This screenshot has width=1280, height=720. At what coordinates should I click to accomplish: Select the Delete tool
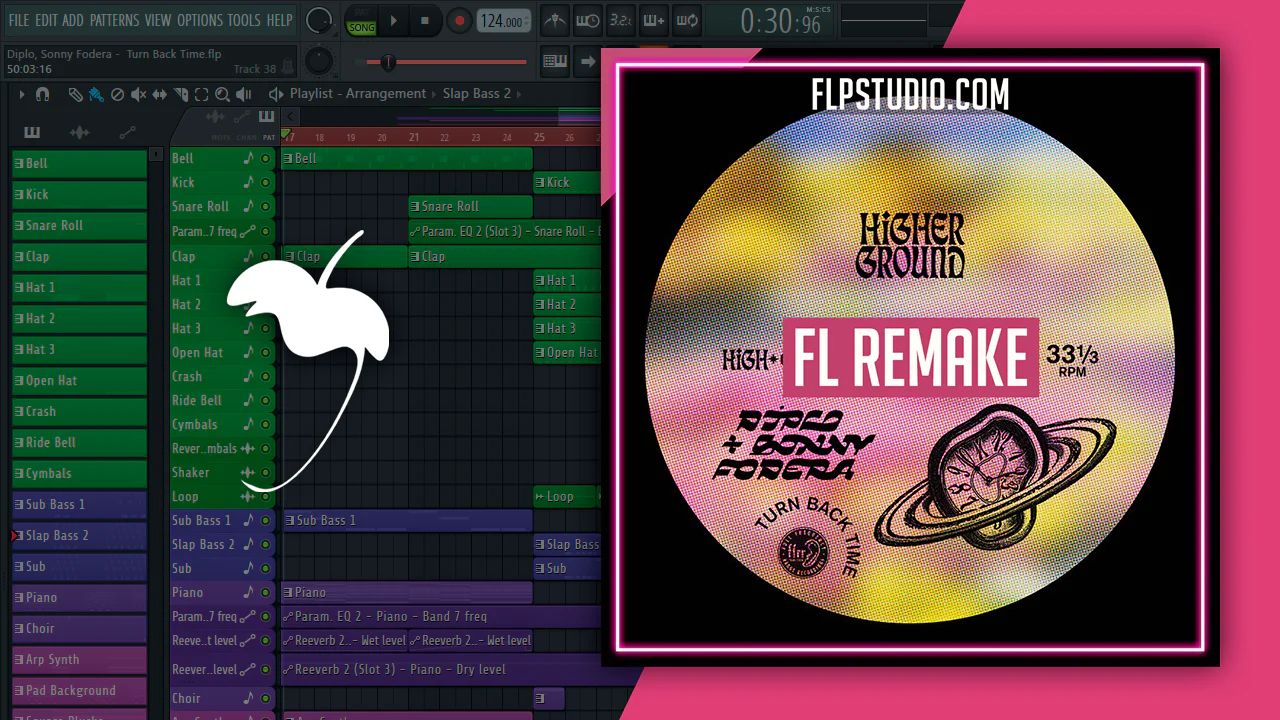[x=117, y=94]
